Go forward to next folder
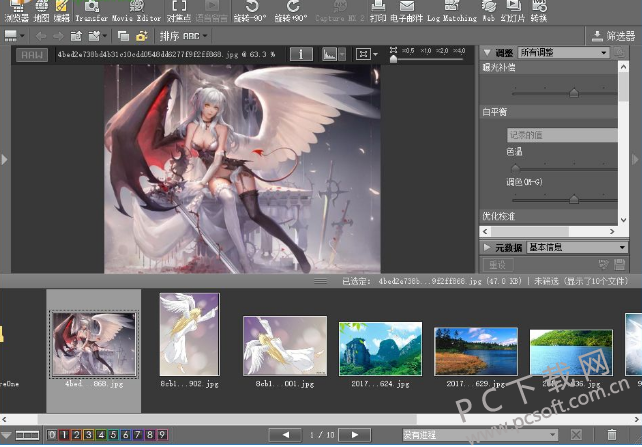The image size is (642, 447). coord(58,36)
